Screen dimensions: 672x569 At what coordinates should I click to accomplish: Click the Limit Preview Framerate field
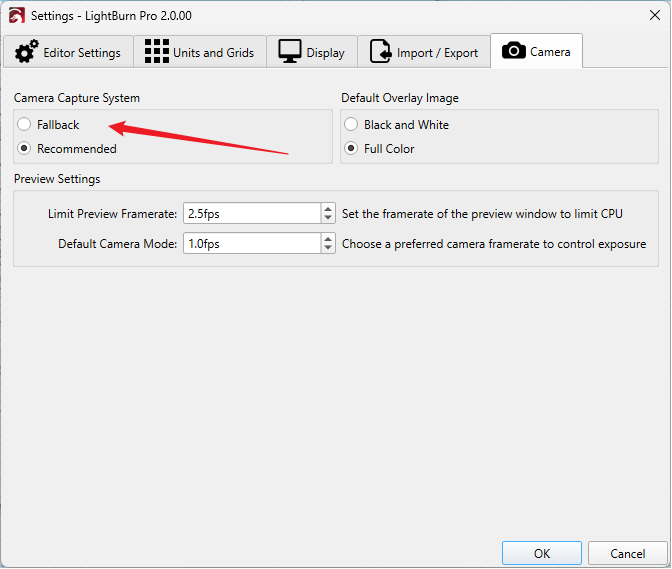point(252,213)
